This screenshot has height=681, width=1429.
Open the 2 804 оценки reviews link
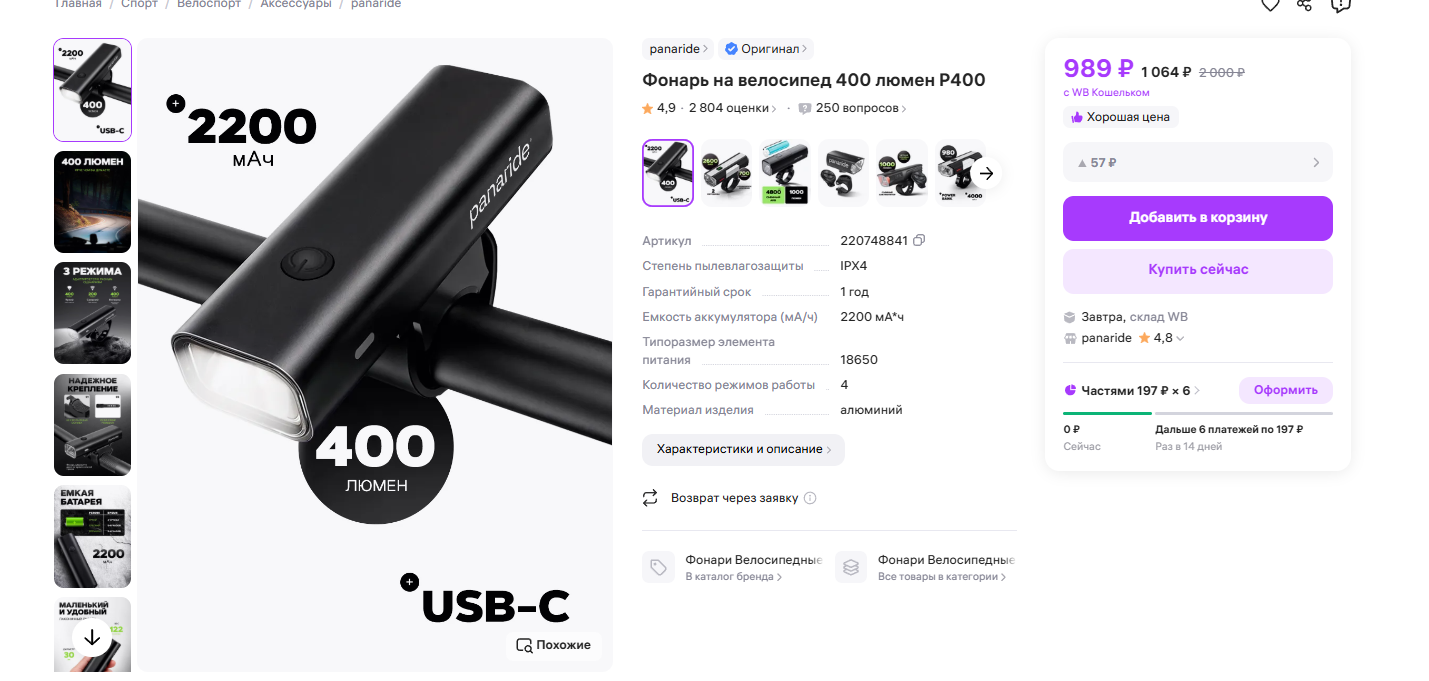click(x=733, y=108)
